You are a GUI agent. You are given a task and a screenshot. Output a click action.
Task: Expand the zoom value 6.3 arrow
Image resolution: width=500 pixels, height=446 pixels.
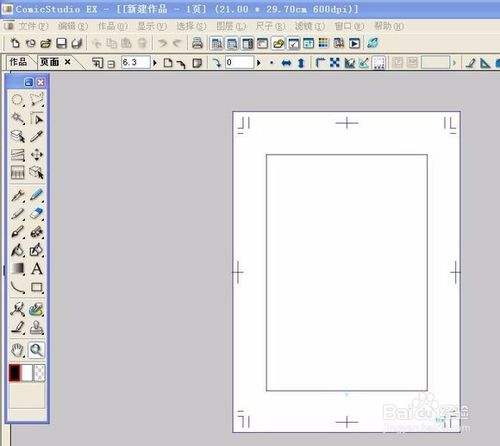[x=155, y=62]
